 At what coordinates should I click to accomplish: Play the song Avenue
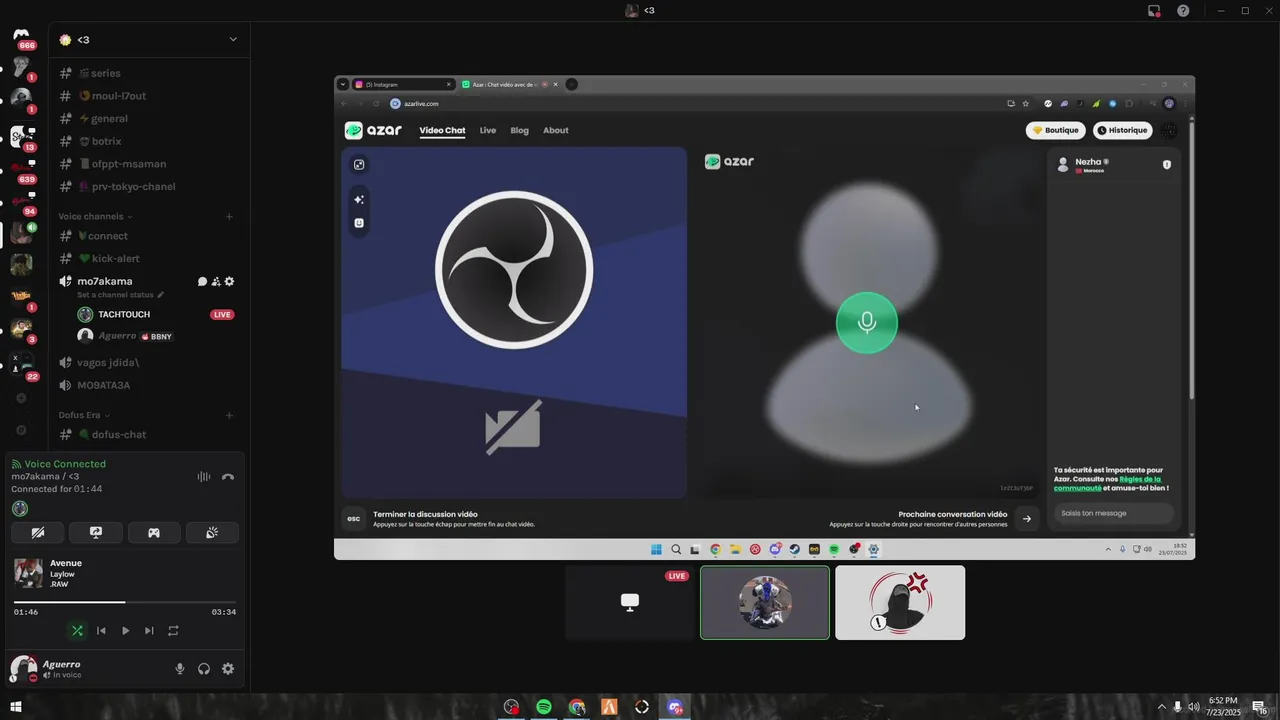click(x=125, y=631)
